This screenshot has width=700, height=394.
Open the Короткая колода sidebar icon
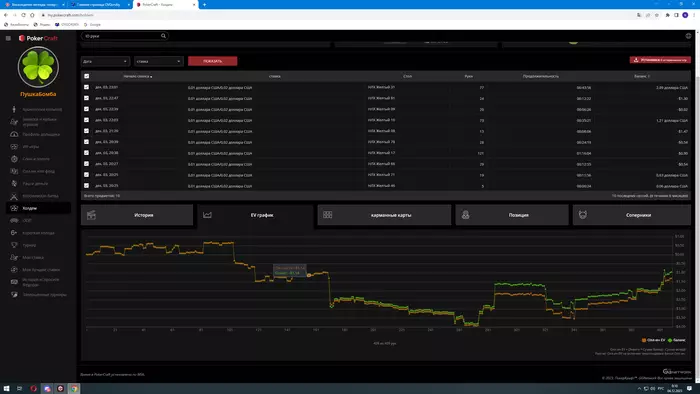click(x=14, y=232)
